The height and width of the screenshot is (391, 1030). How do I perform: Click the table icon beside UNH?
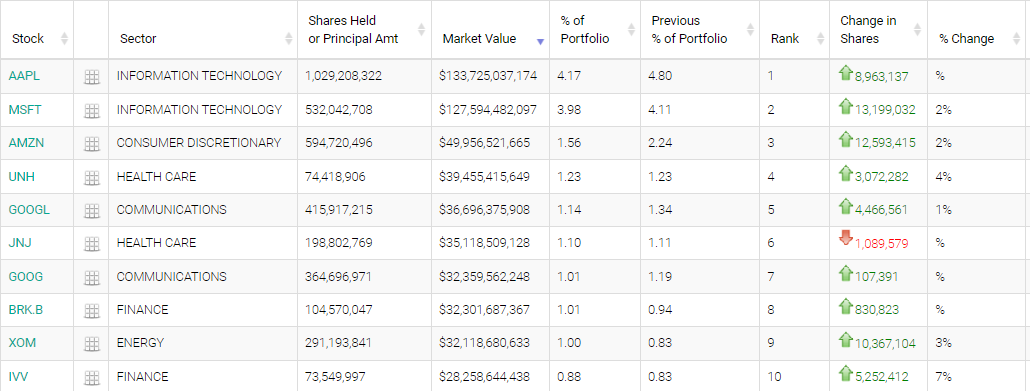pyautogui.click(x=91, y=177)
